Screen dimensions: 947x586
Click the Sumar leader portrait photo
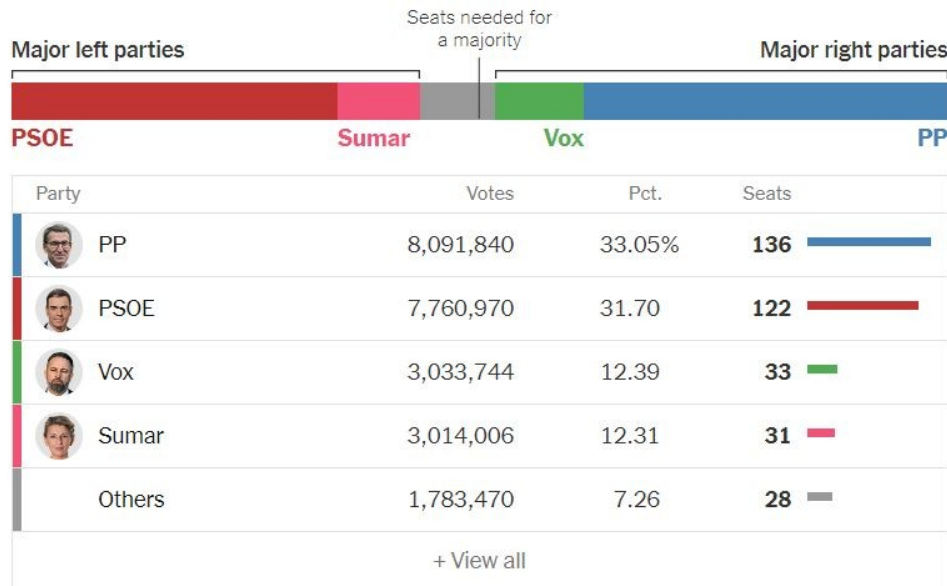[59, 437]
